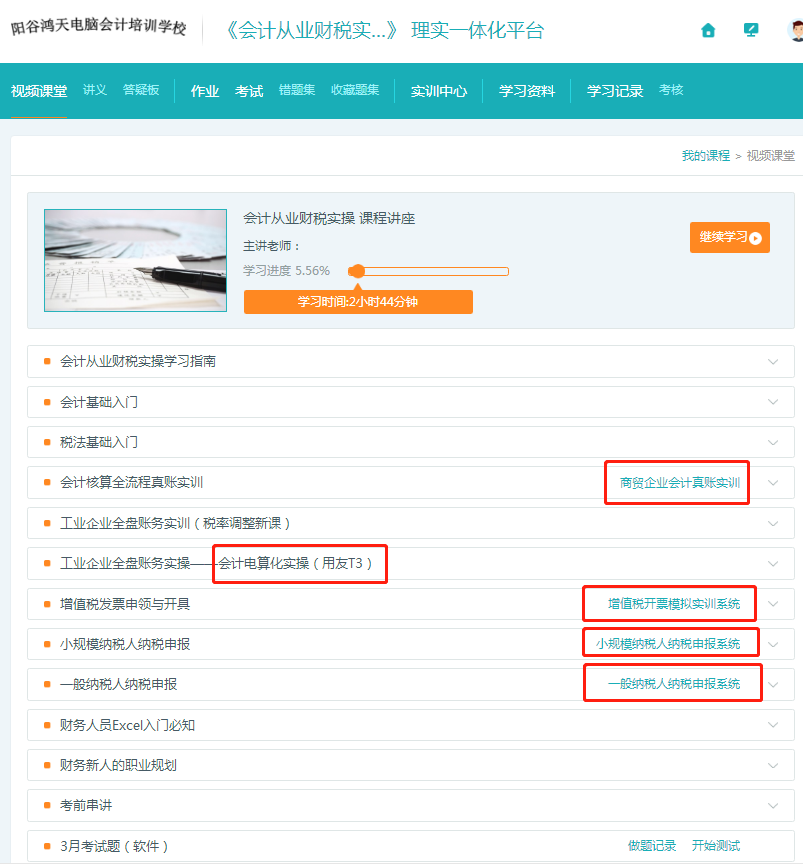This screenshot has height=864, width=803.
Task: Select 增值税发票申领与开具 chapter title
Action: (x=125, y=604)
